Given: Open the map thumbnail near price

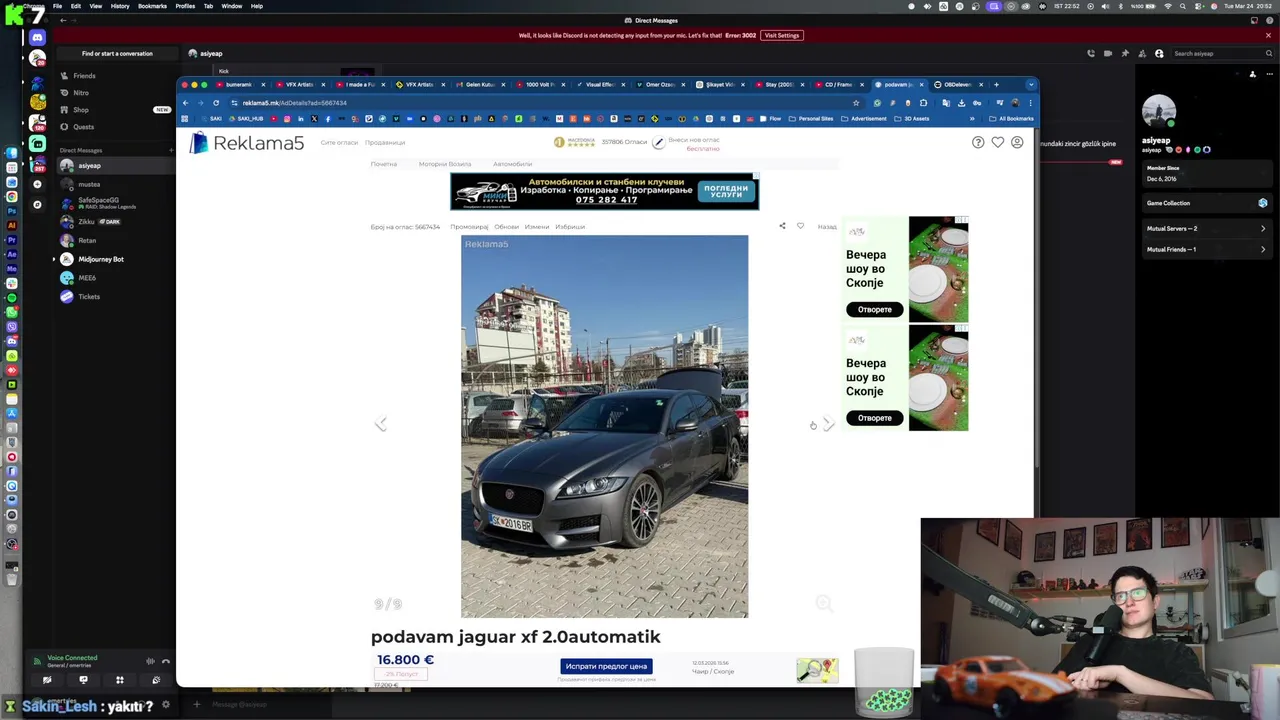Looking at the screenshot, I should pyautogui.click(x=817, y=670).
